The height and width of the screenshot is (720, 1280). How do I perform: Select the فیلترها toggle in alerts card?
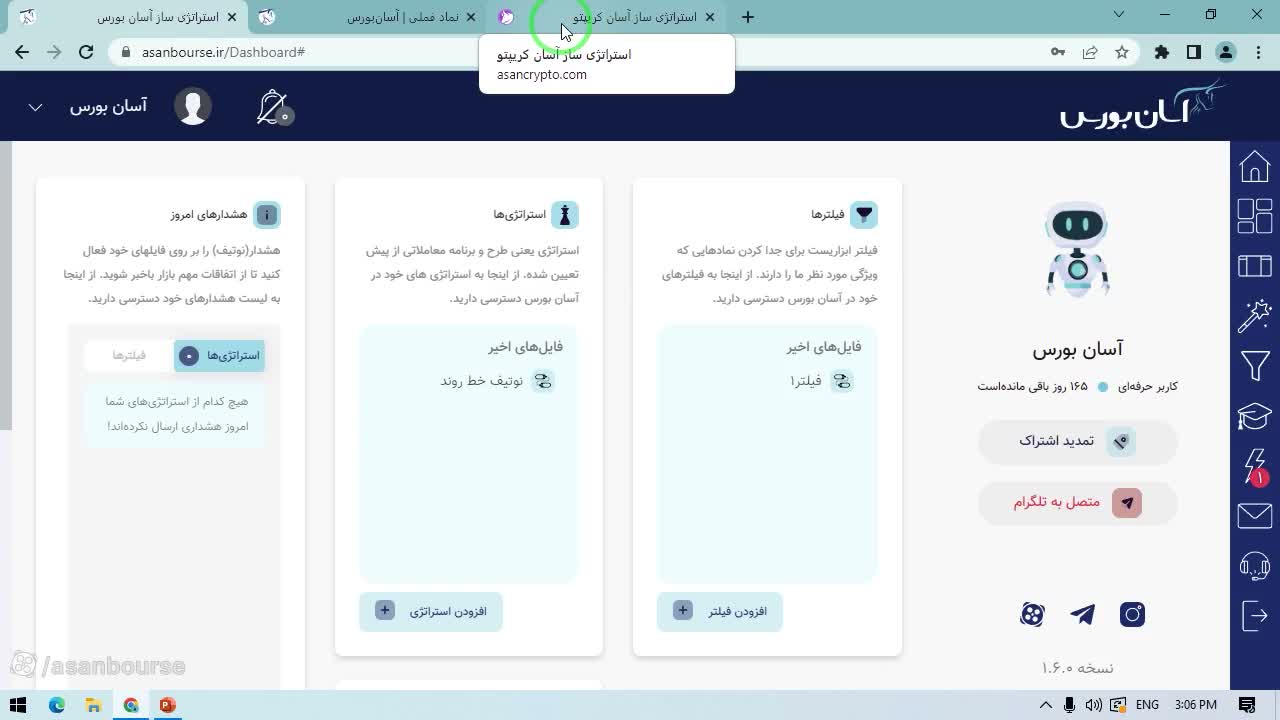pyautogui.click(x=129, y=355)
